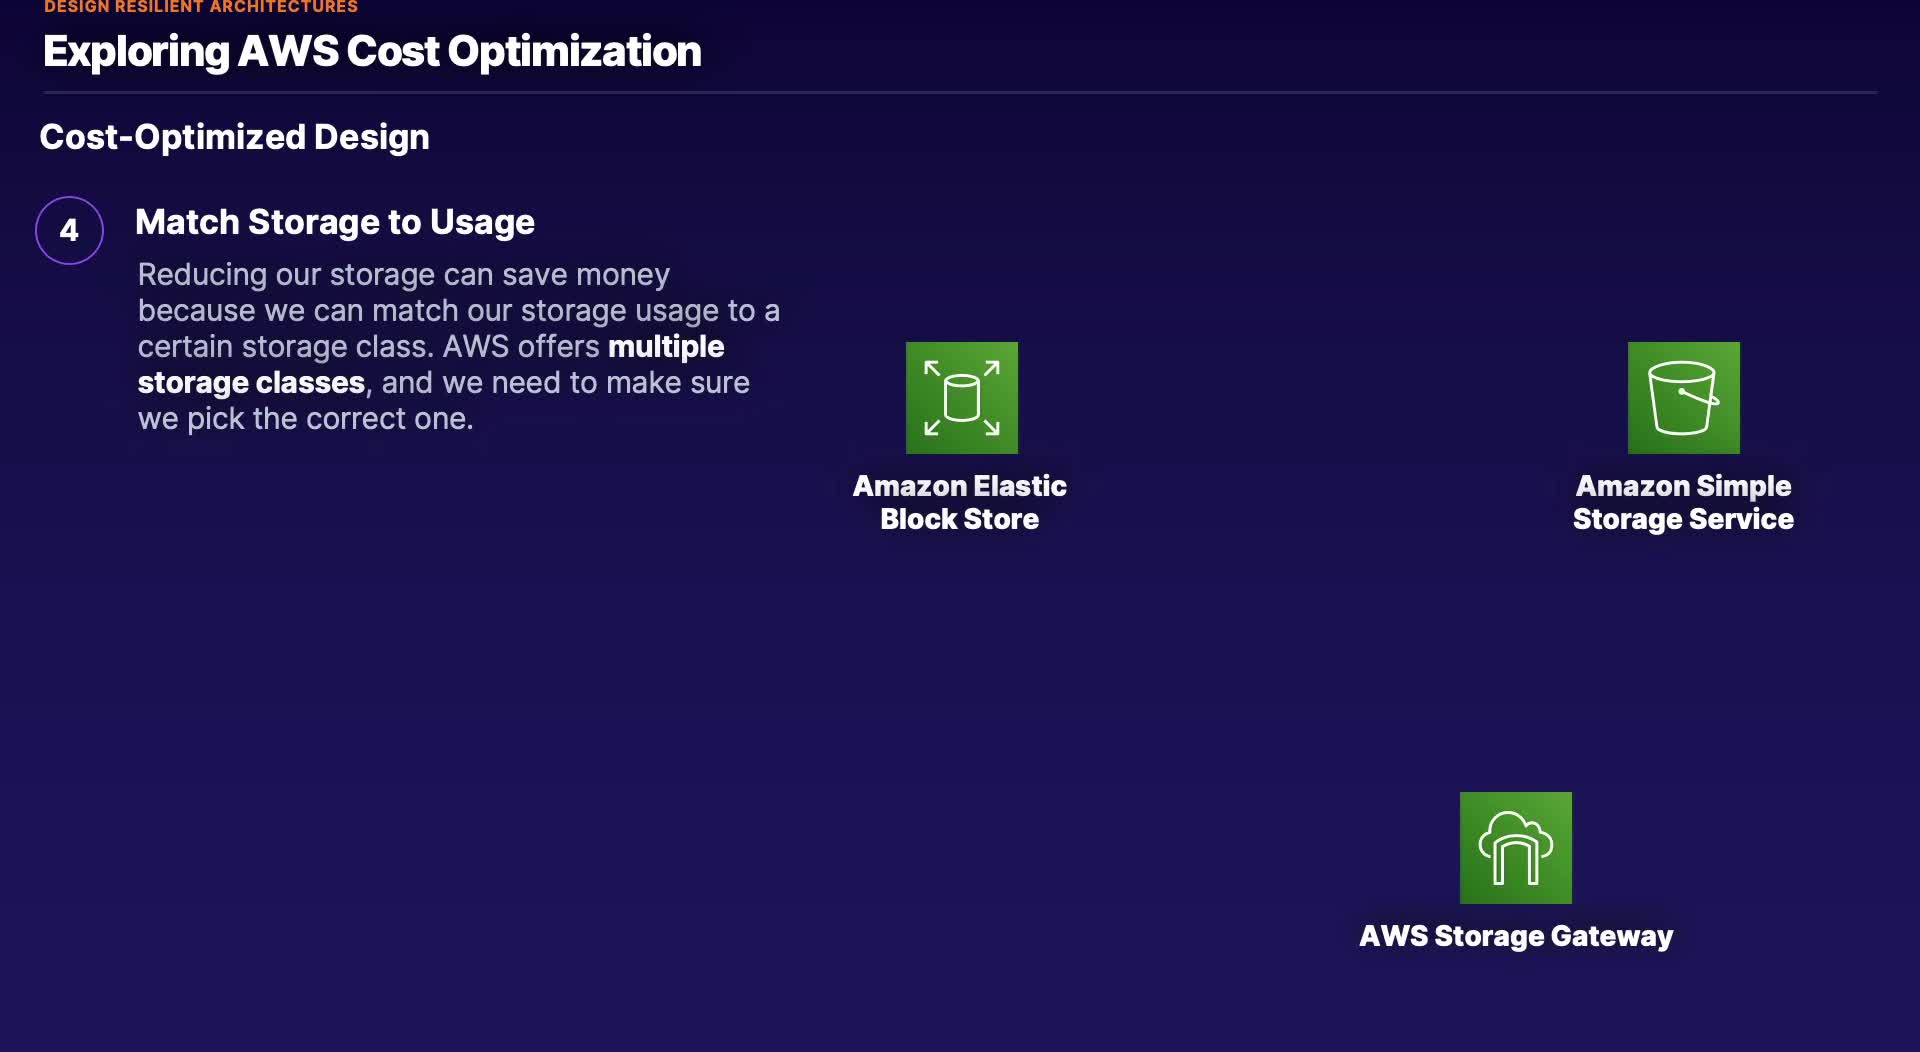The width and height of the screenshot is (1920, 1052).
Task: Click the bold phrase "storage classes"
Action: [251, 383]
